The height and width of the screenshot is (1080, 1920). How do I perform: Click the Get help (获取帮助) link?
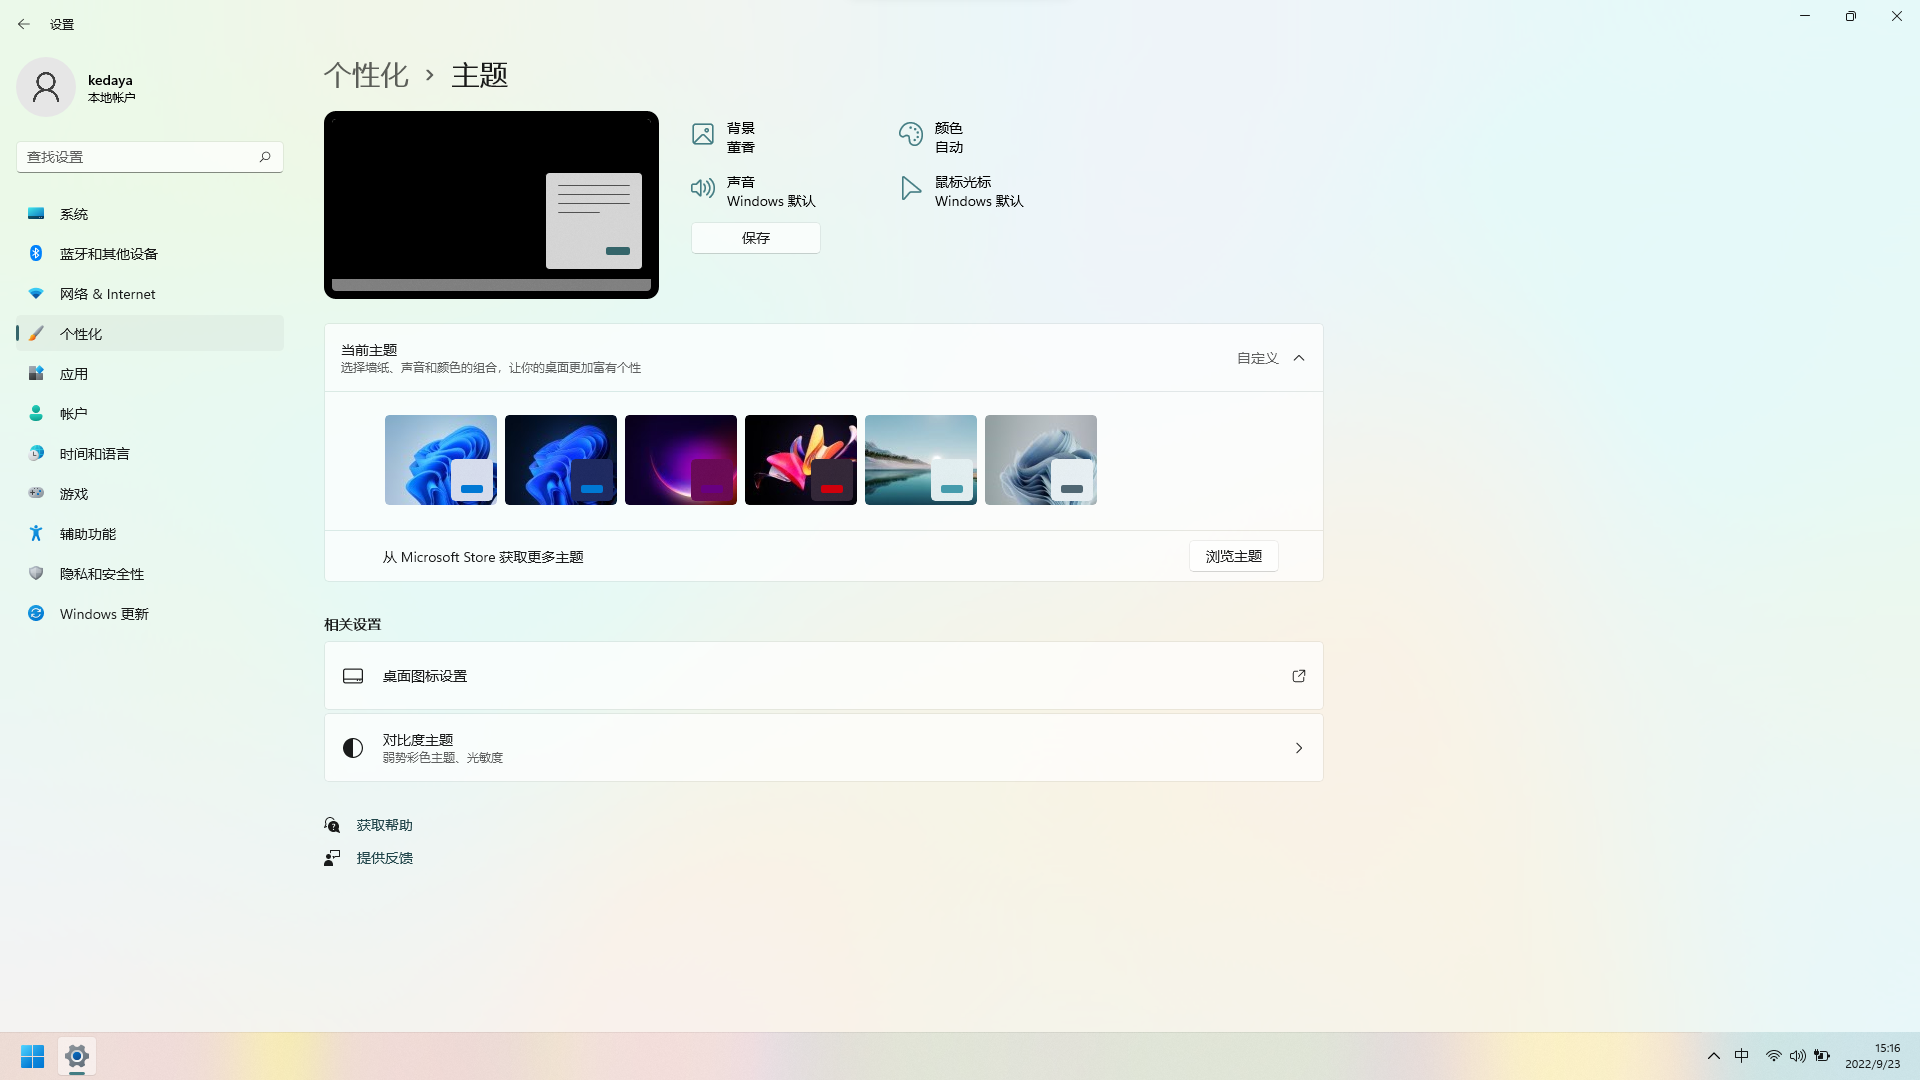point(384,825)
